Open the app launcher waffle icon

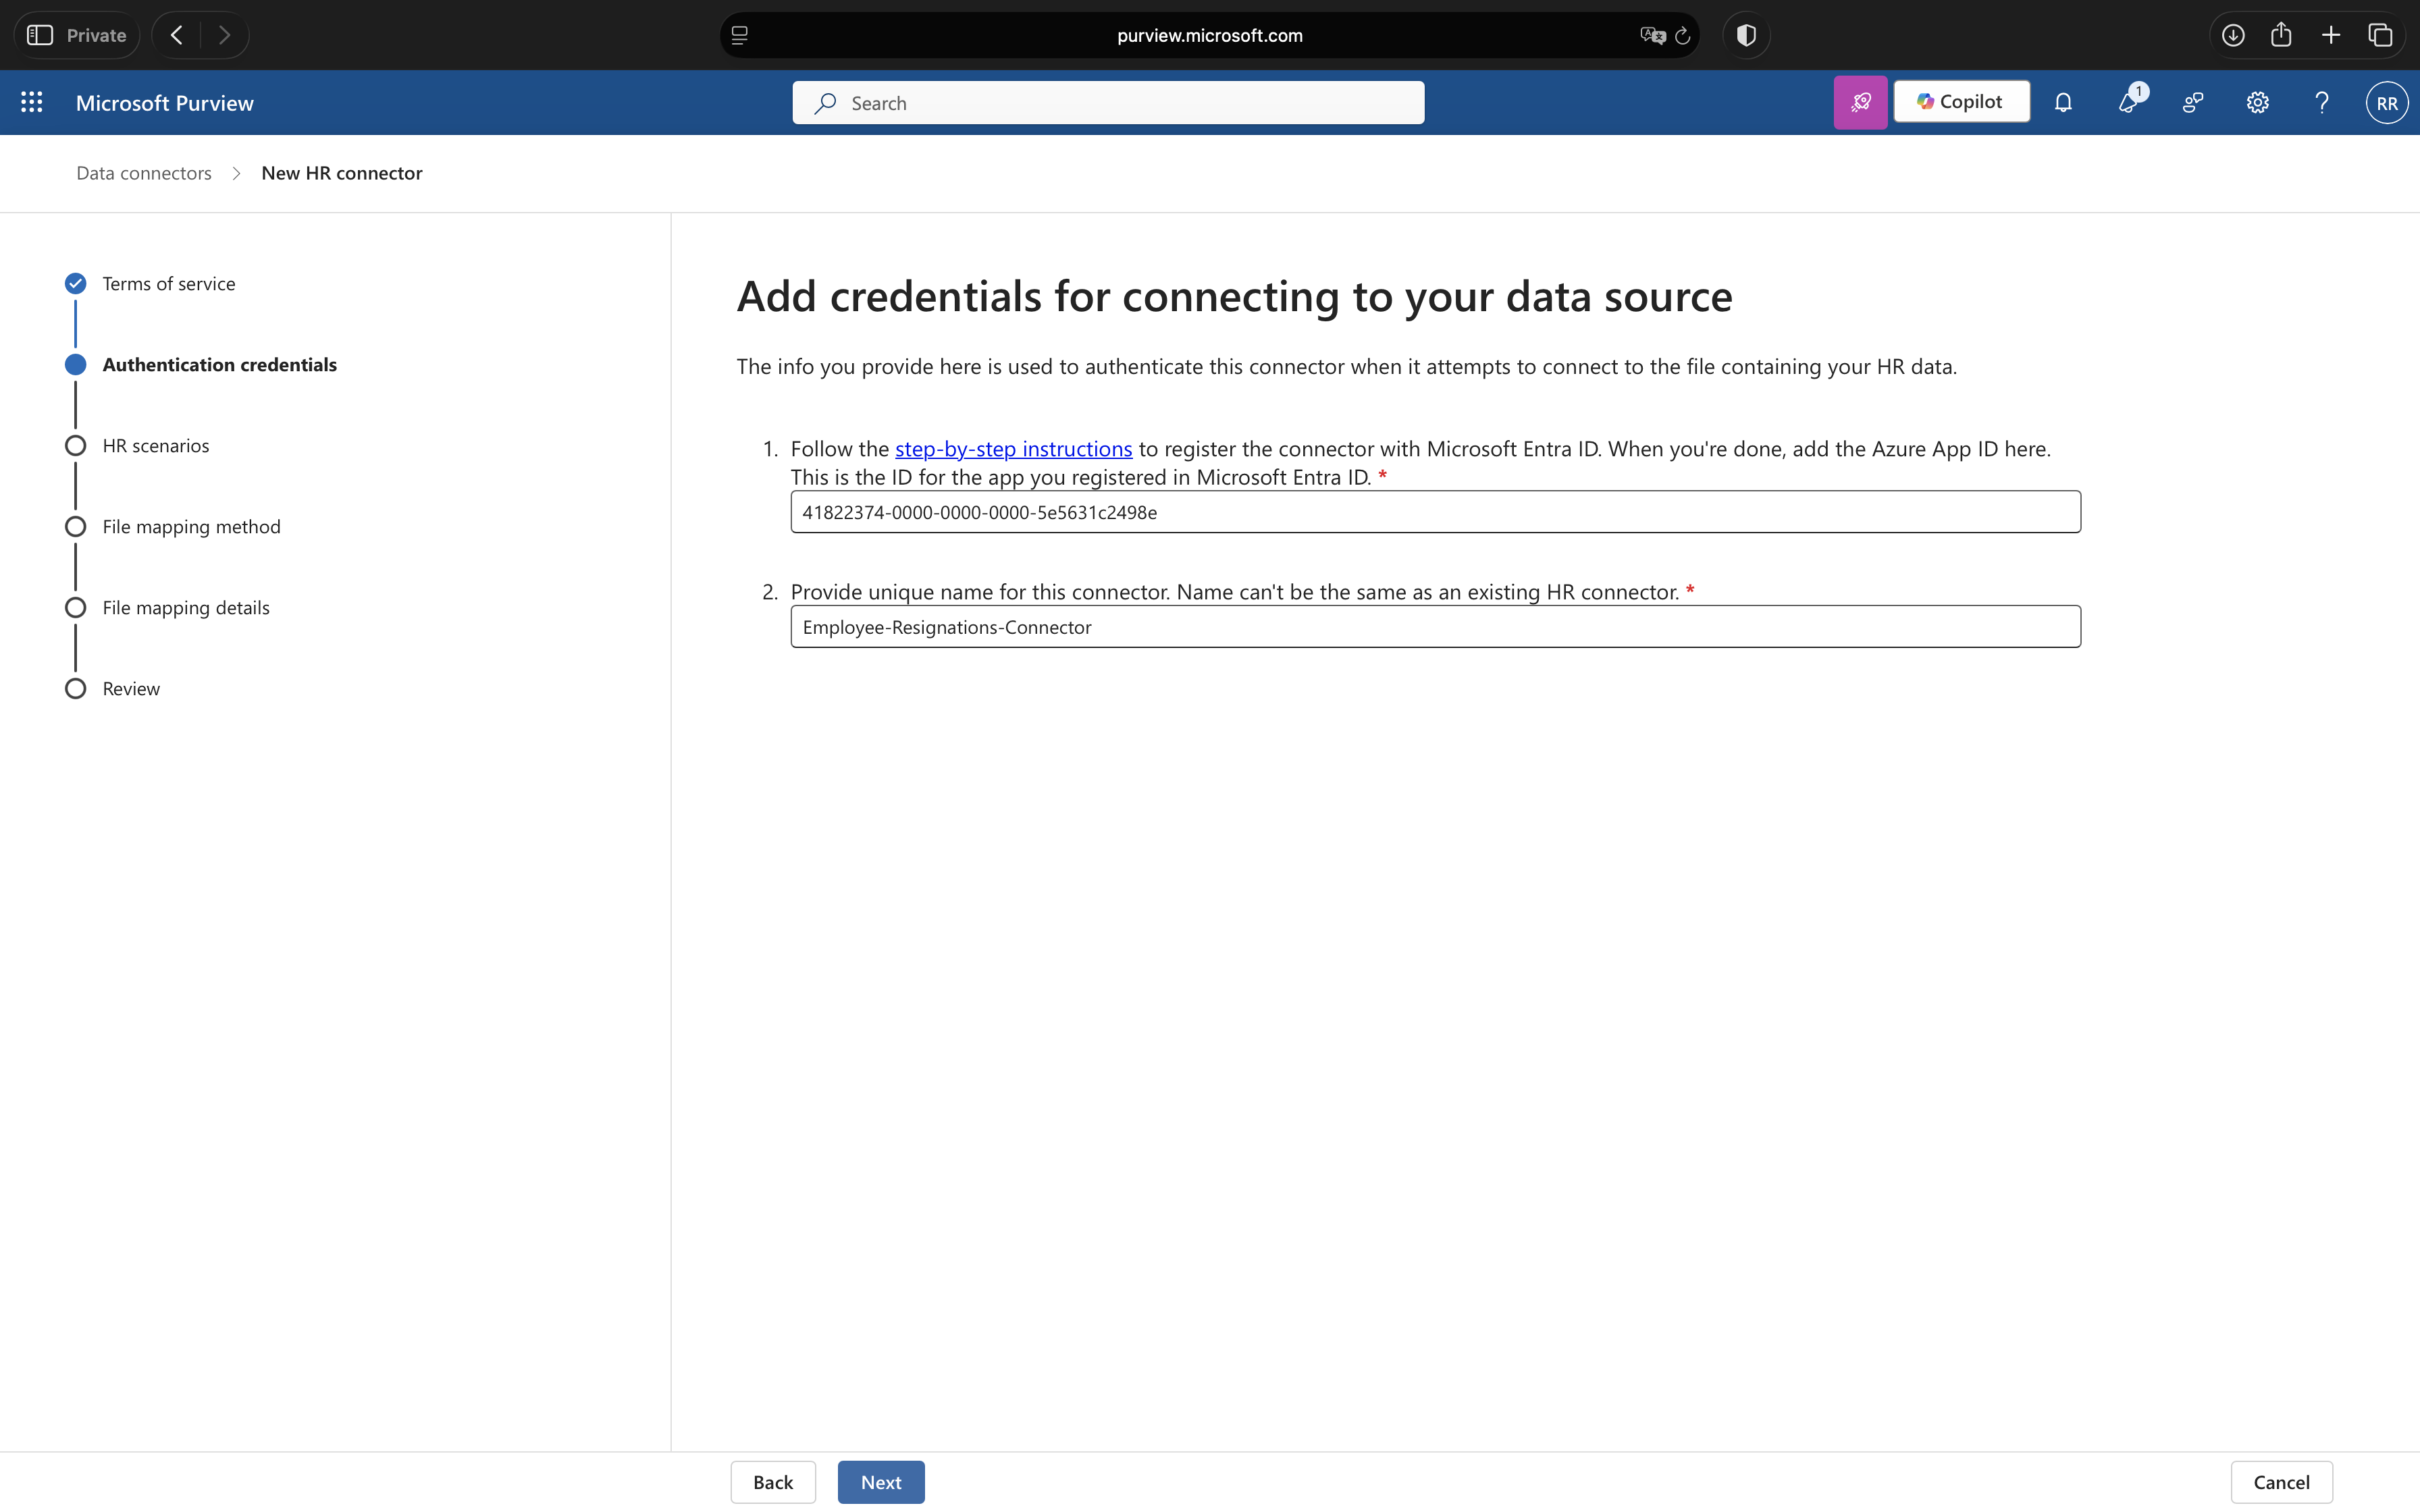31,102
